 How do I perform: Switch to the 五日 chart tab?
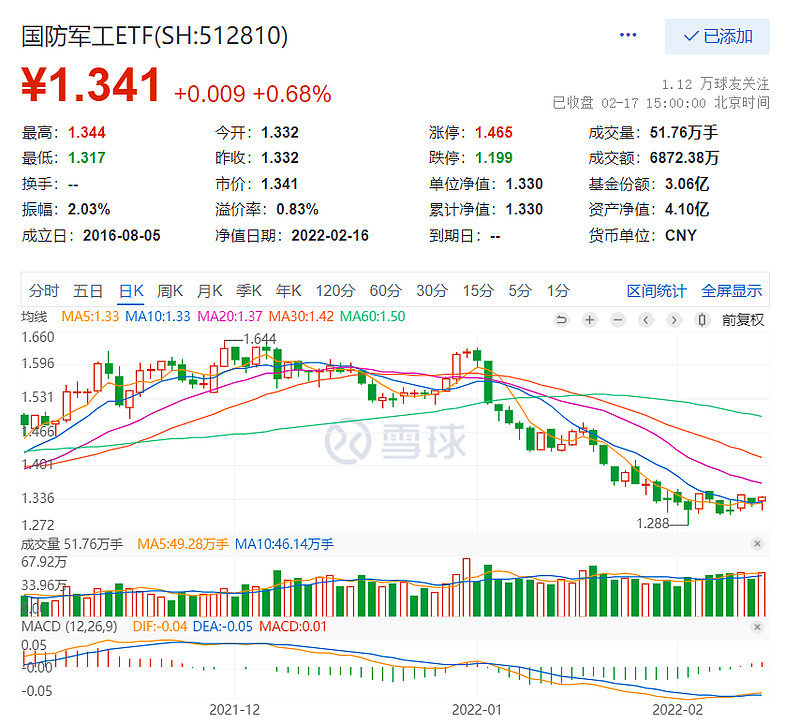[88, 291]
